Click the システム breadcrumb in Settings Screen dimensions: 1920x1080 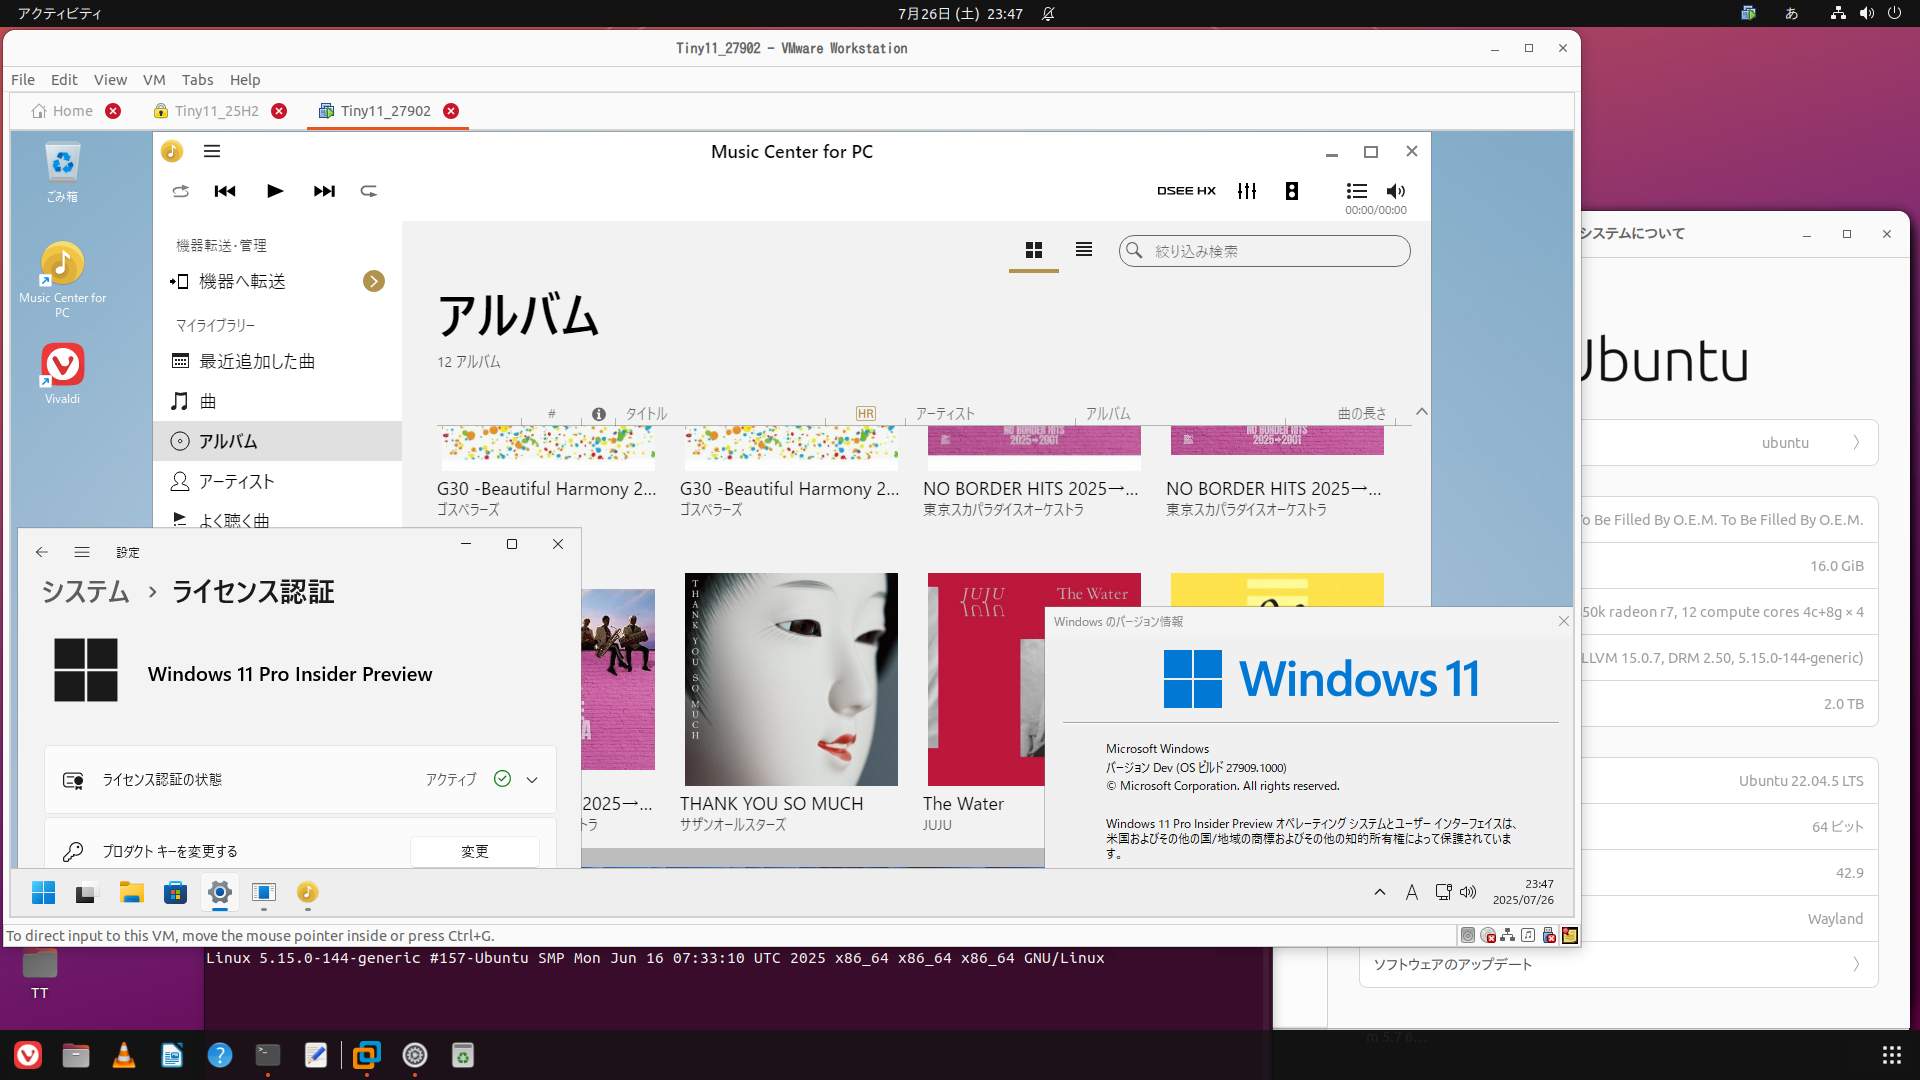(x=85, y=592)
